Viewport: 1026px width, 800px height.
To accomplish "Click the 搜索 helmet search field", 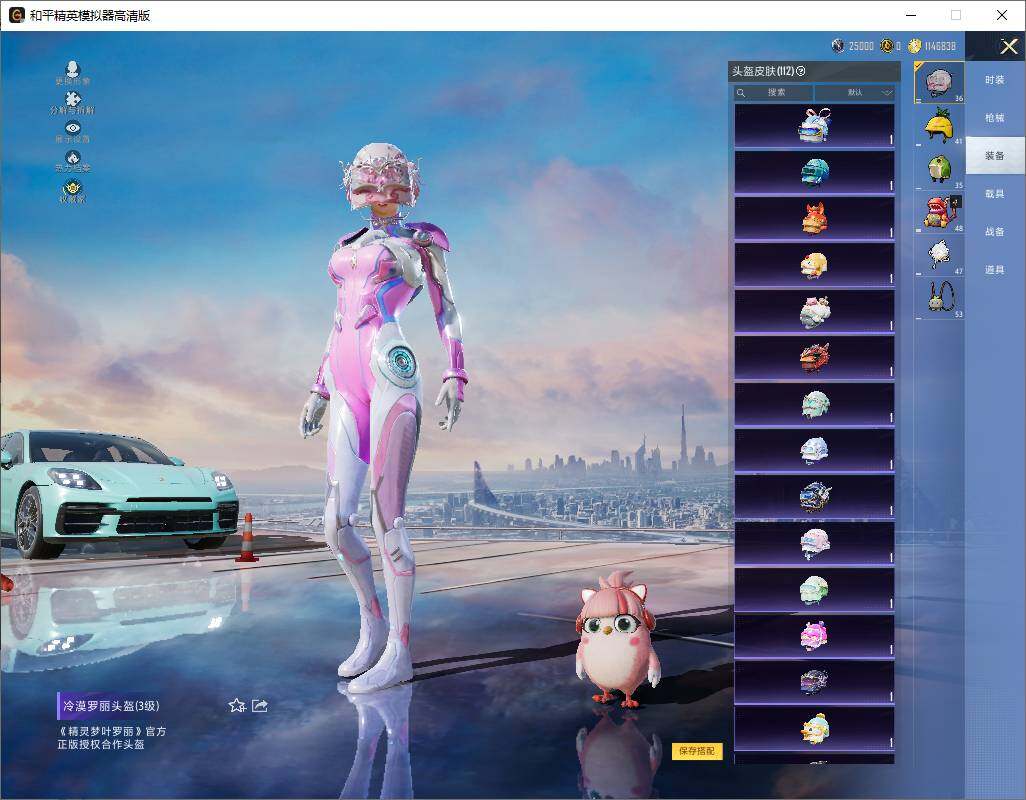I will (773, 92).
